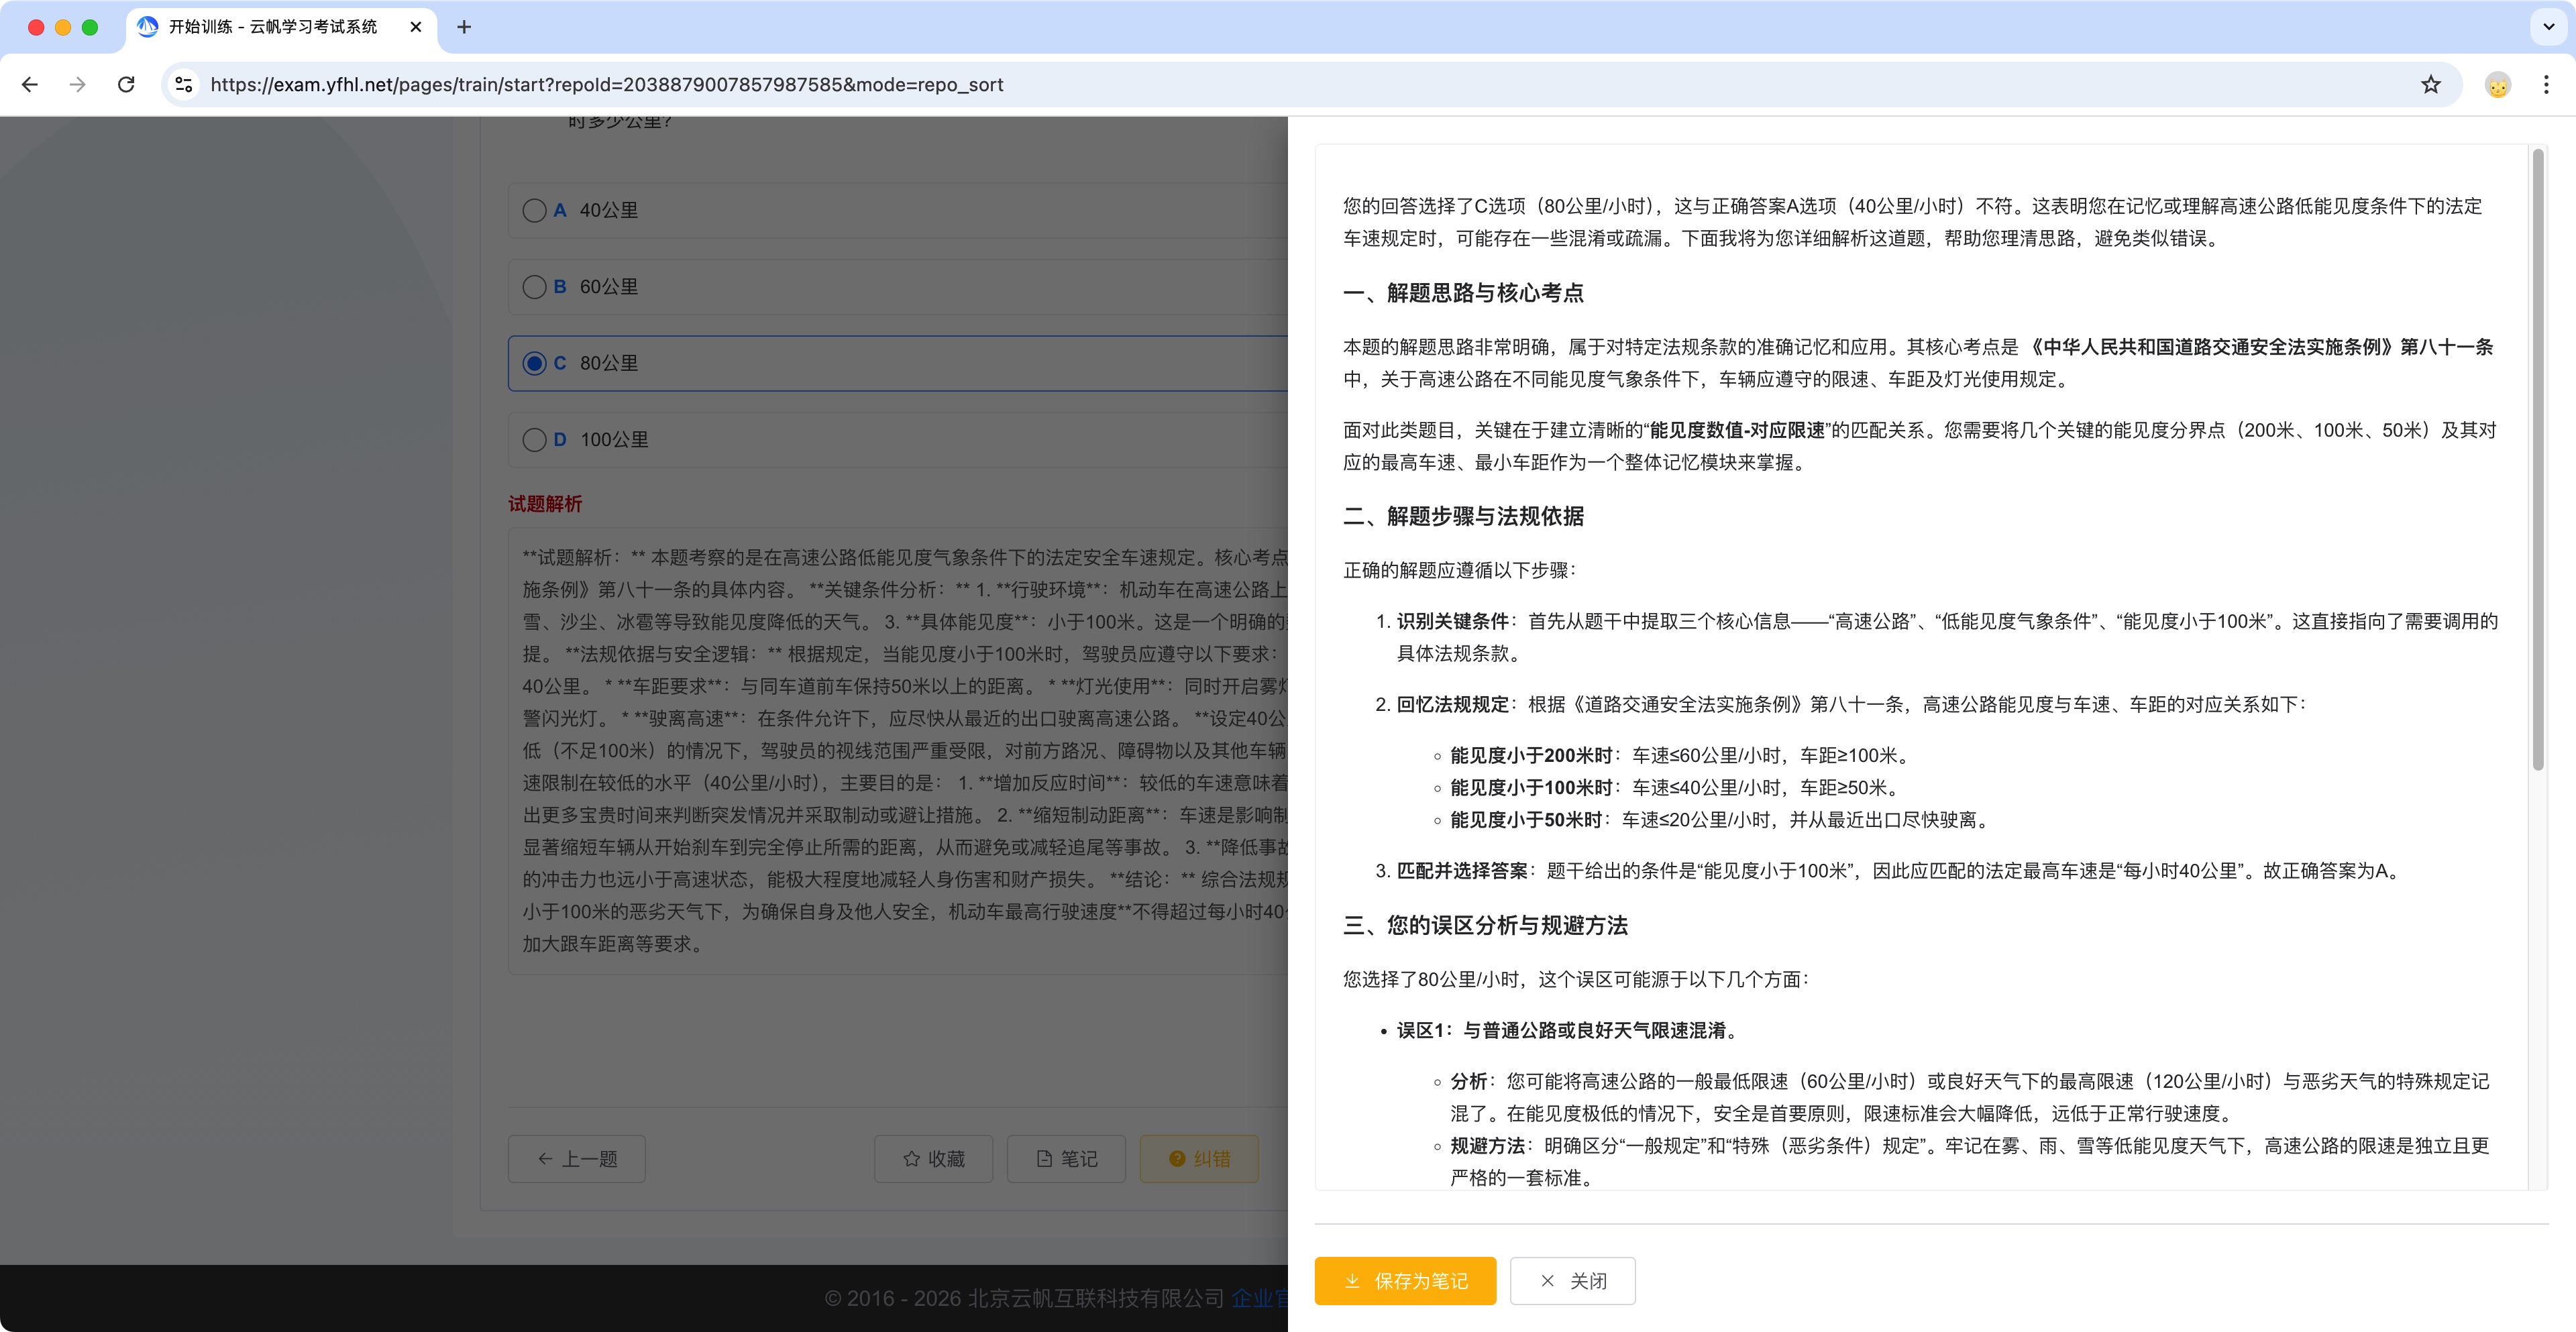Open the 笔记 notes panel via its document icon
The image size is (2576, 1332).
pos(1044,1159)
